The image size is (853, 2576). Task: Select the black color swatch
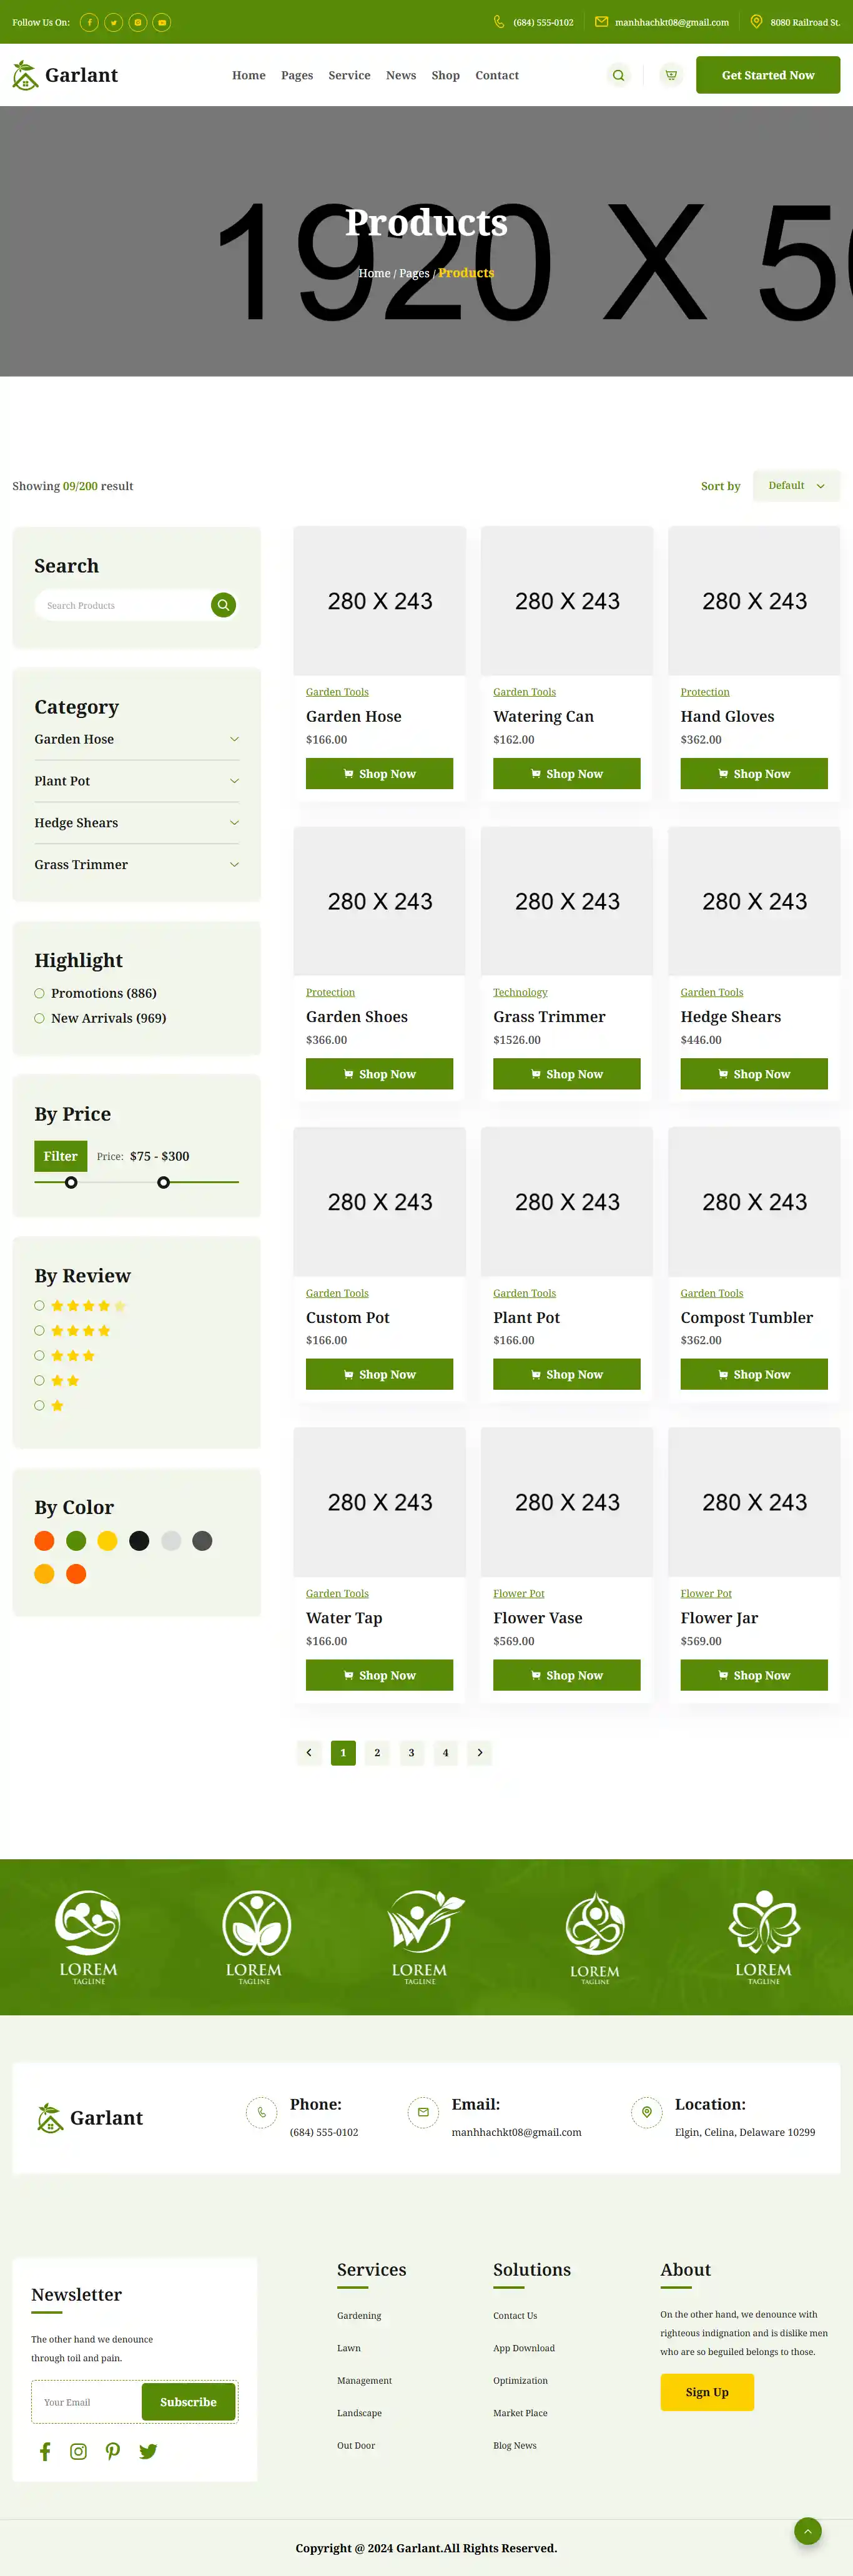click(139, 1541)
